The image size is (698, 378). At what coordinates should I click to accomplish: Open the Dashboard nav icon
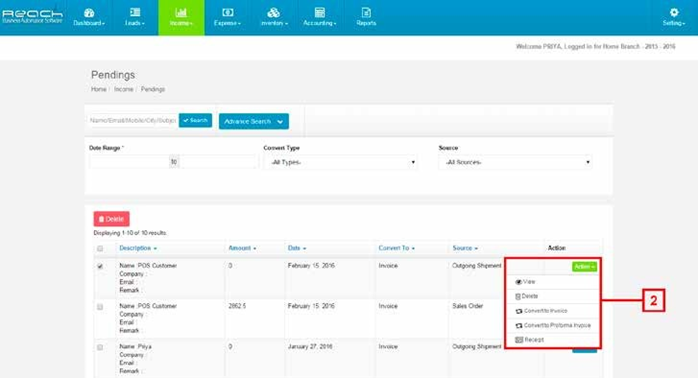89,13
